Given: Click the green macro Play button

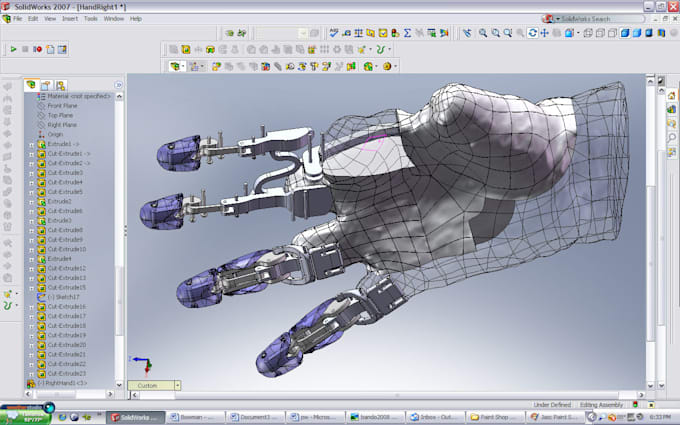Looking at the screenshot, I should [x=13, y=48].
